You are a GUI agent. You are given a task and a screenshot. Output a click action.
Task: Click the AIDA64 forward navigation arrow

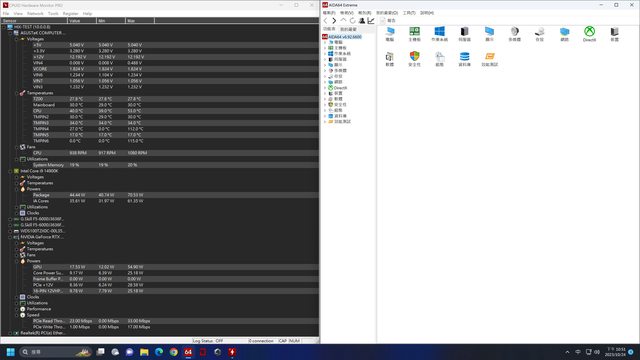334,20
